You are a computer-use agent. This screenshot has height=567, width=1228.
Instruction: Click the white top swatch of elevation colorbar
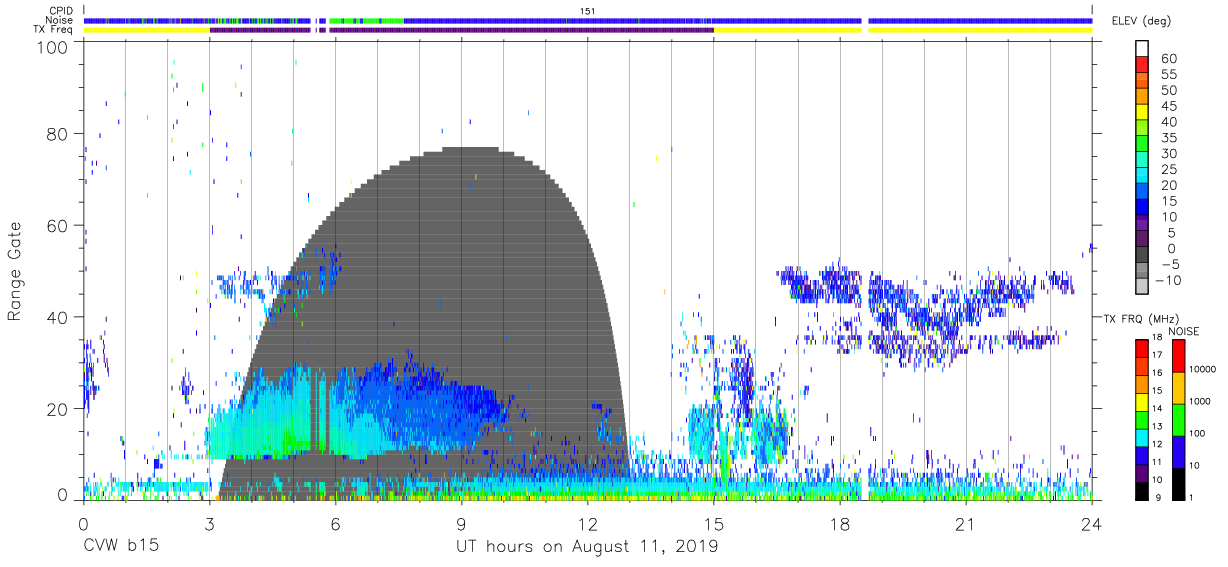1141,49
